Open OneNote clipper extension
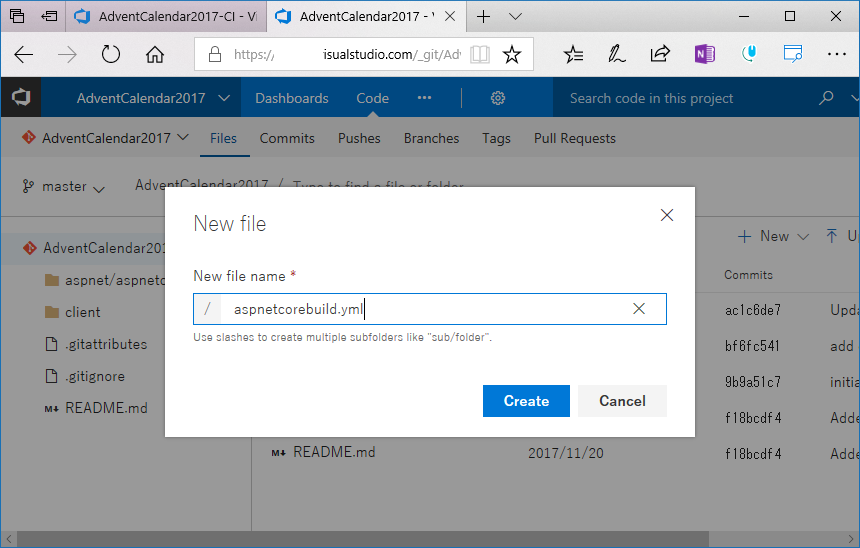This screenshot has height=548, width=860. pyautogui.click(x=705, y=54)
